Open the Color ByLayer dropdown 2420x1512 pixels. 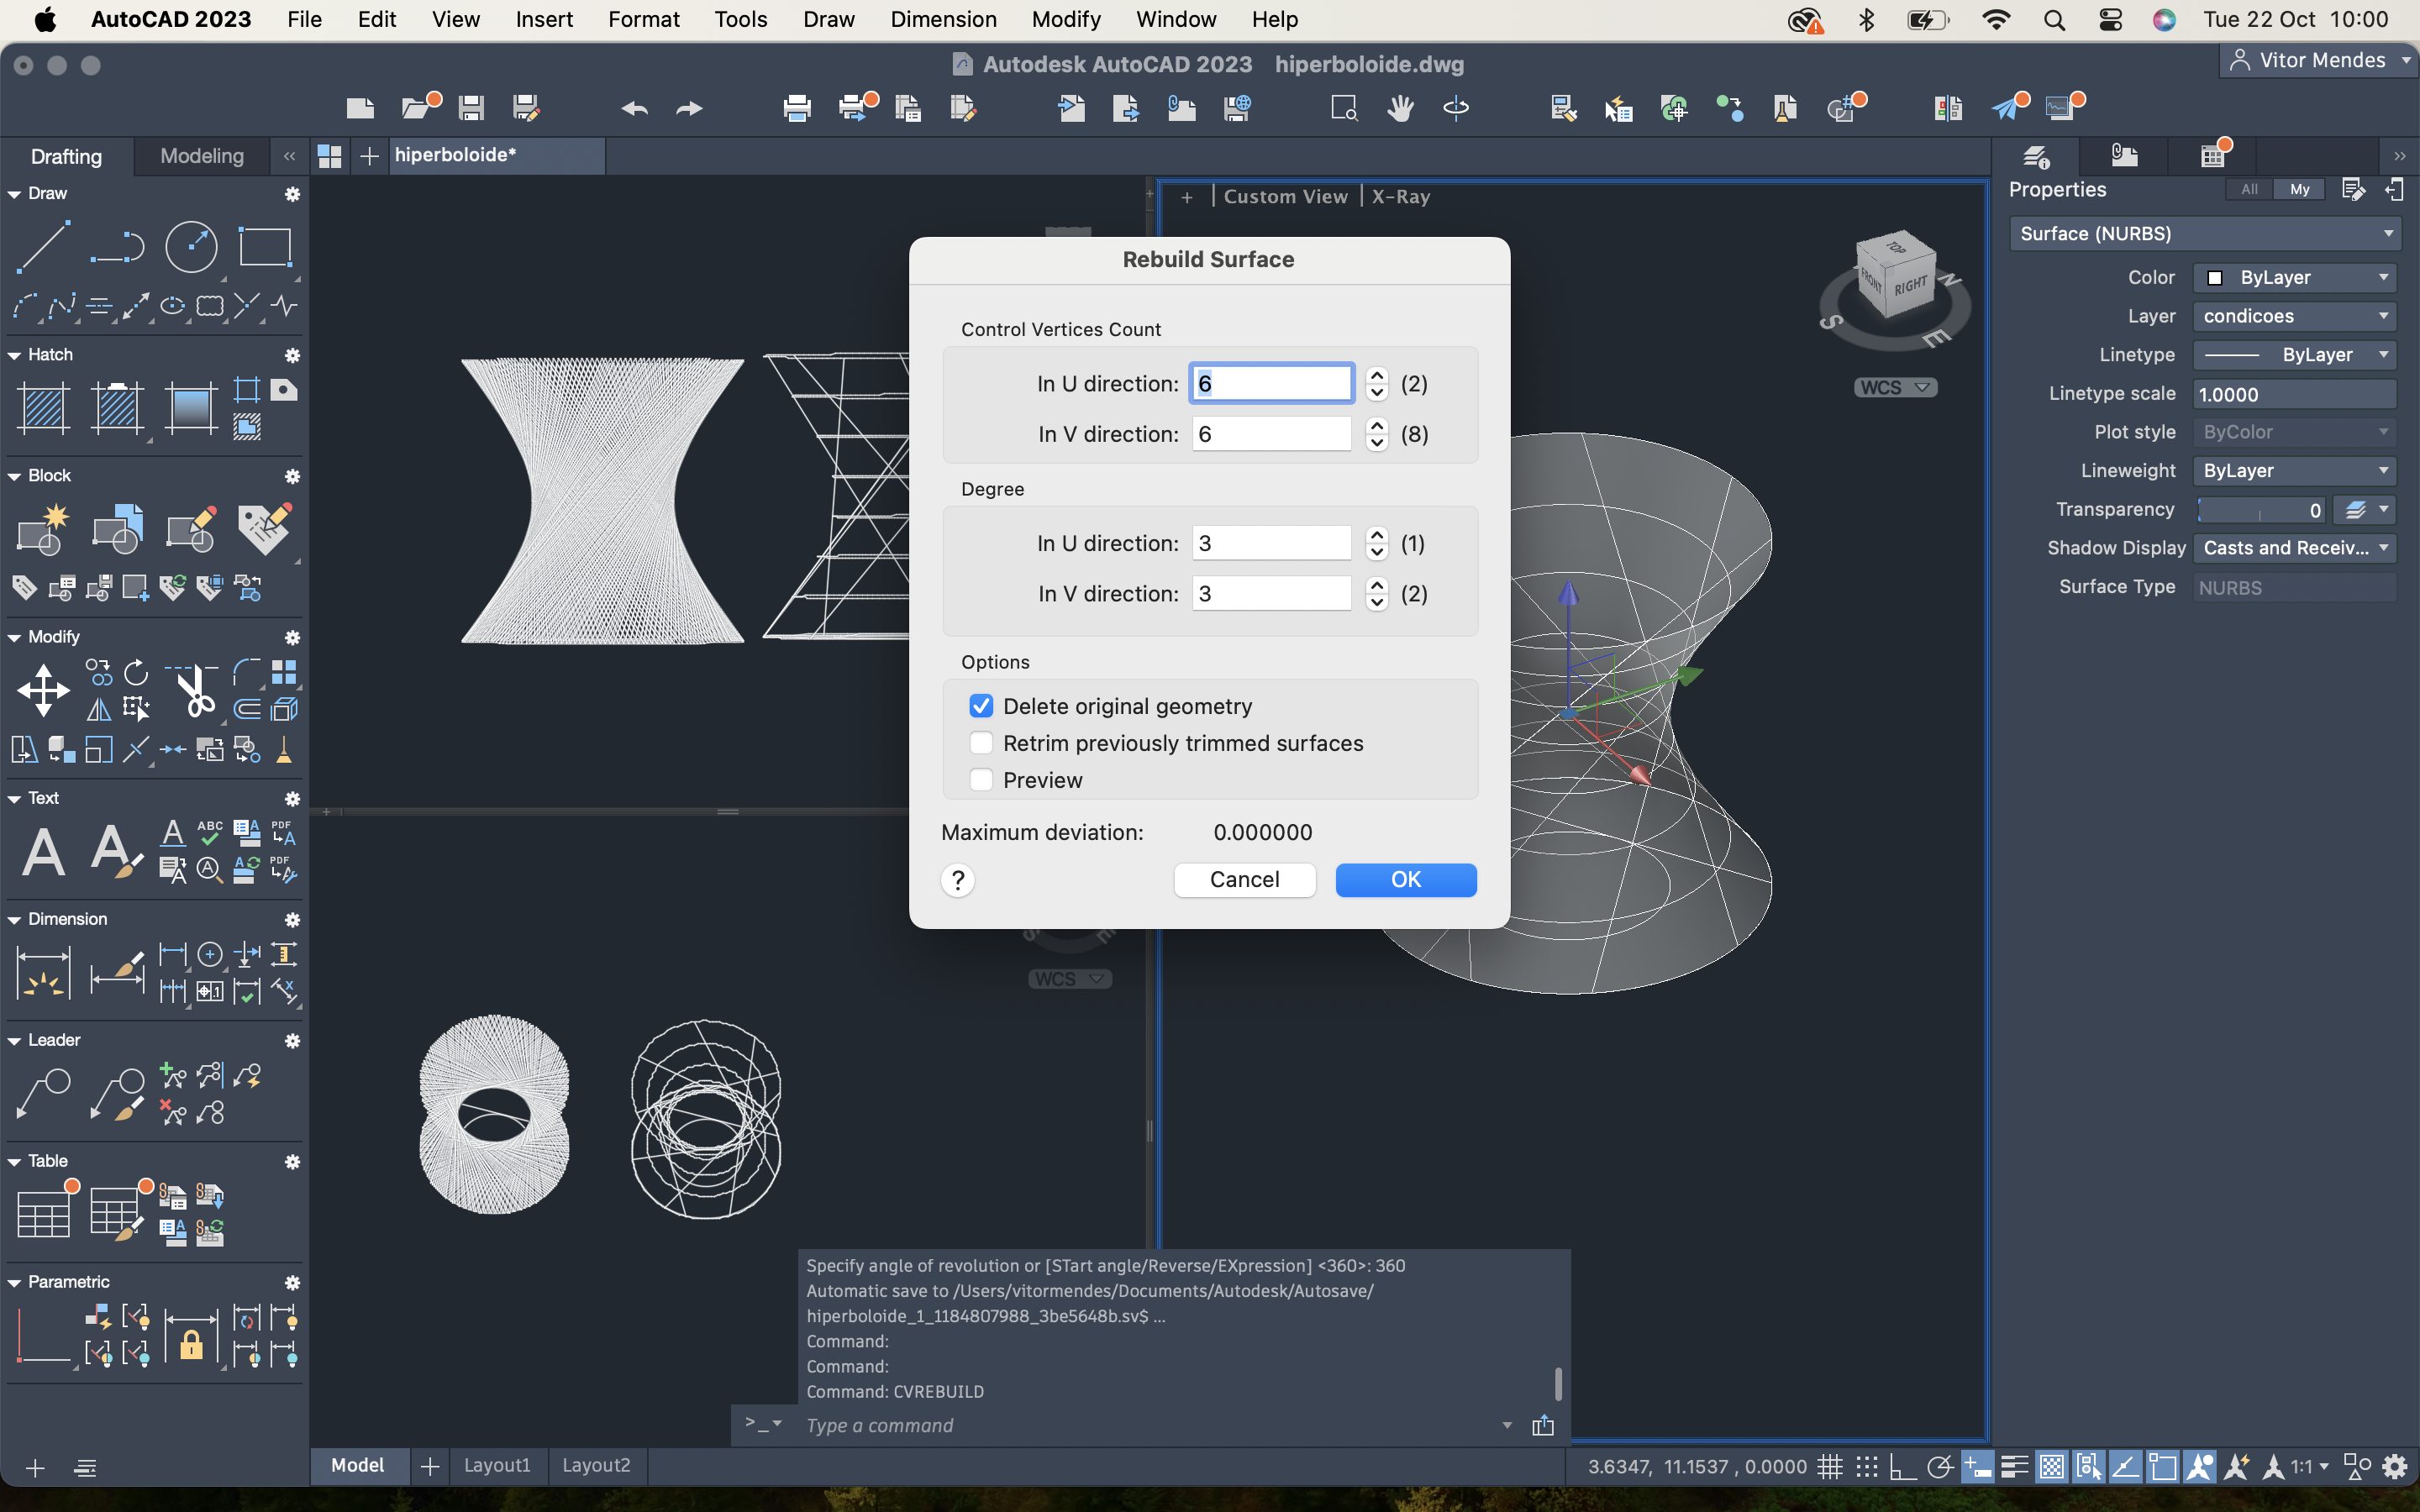pos(2294,277)
